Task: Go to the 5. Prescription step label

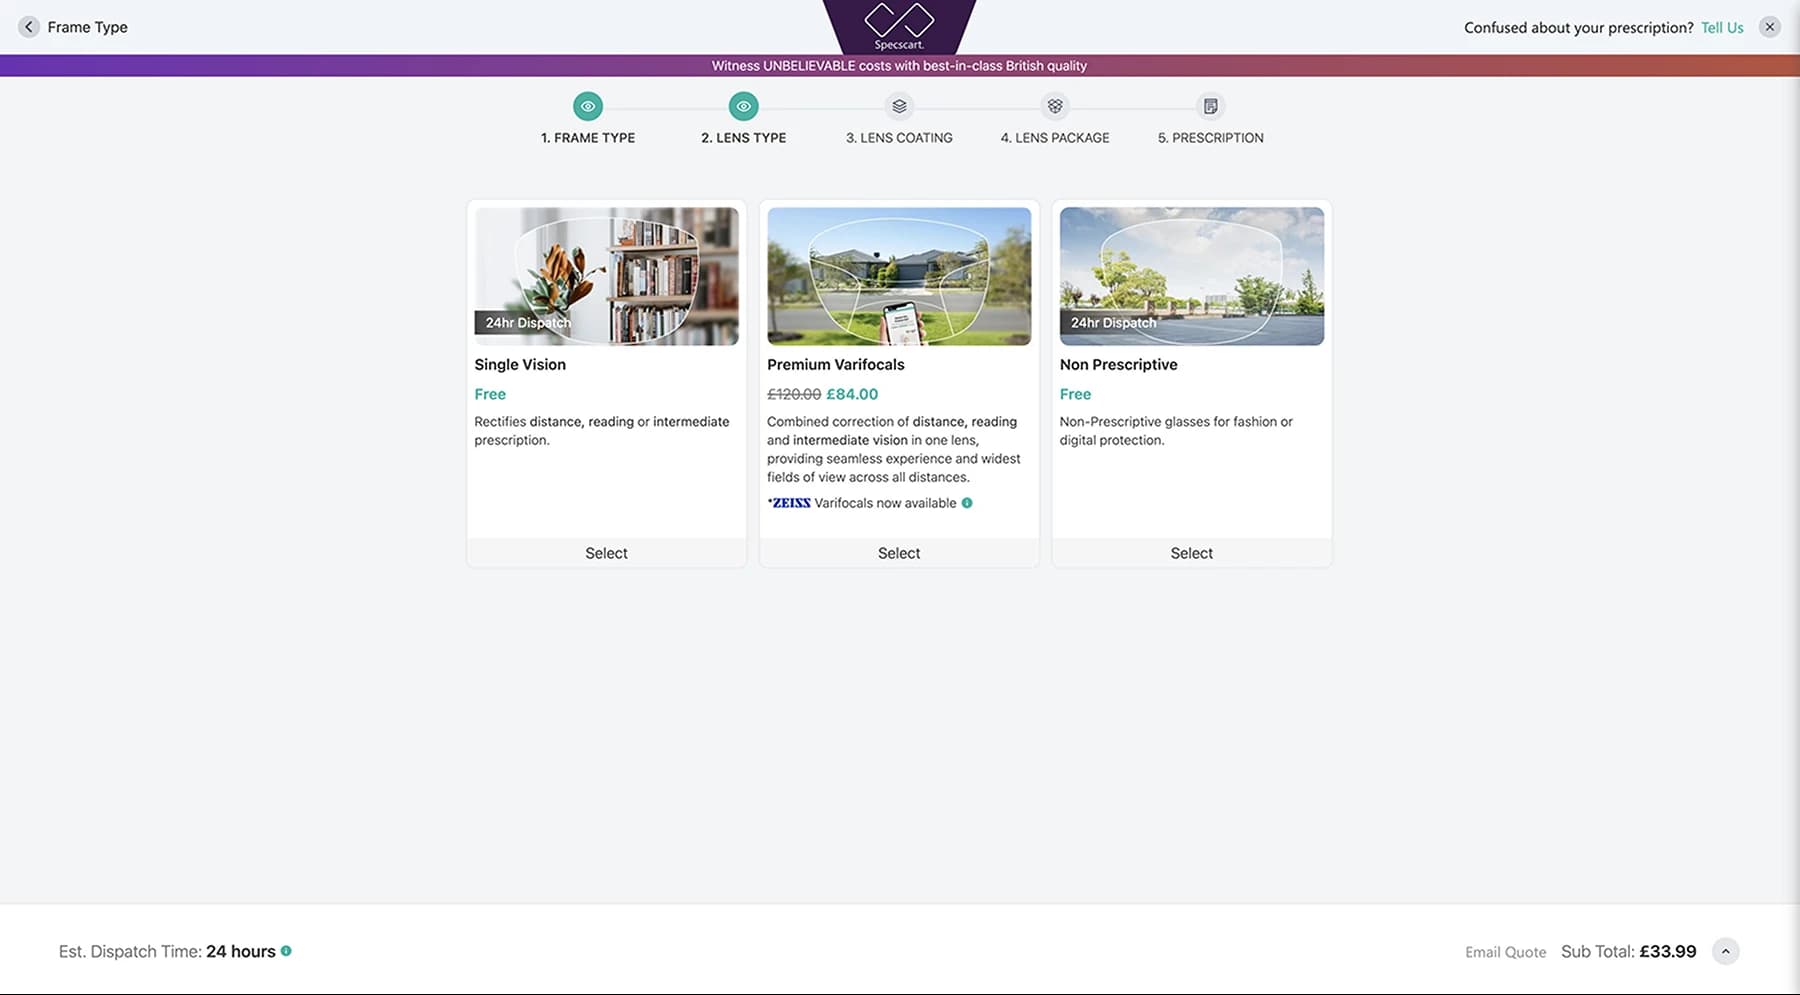Action: pos(1210,138)
